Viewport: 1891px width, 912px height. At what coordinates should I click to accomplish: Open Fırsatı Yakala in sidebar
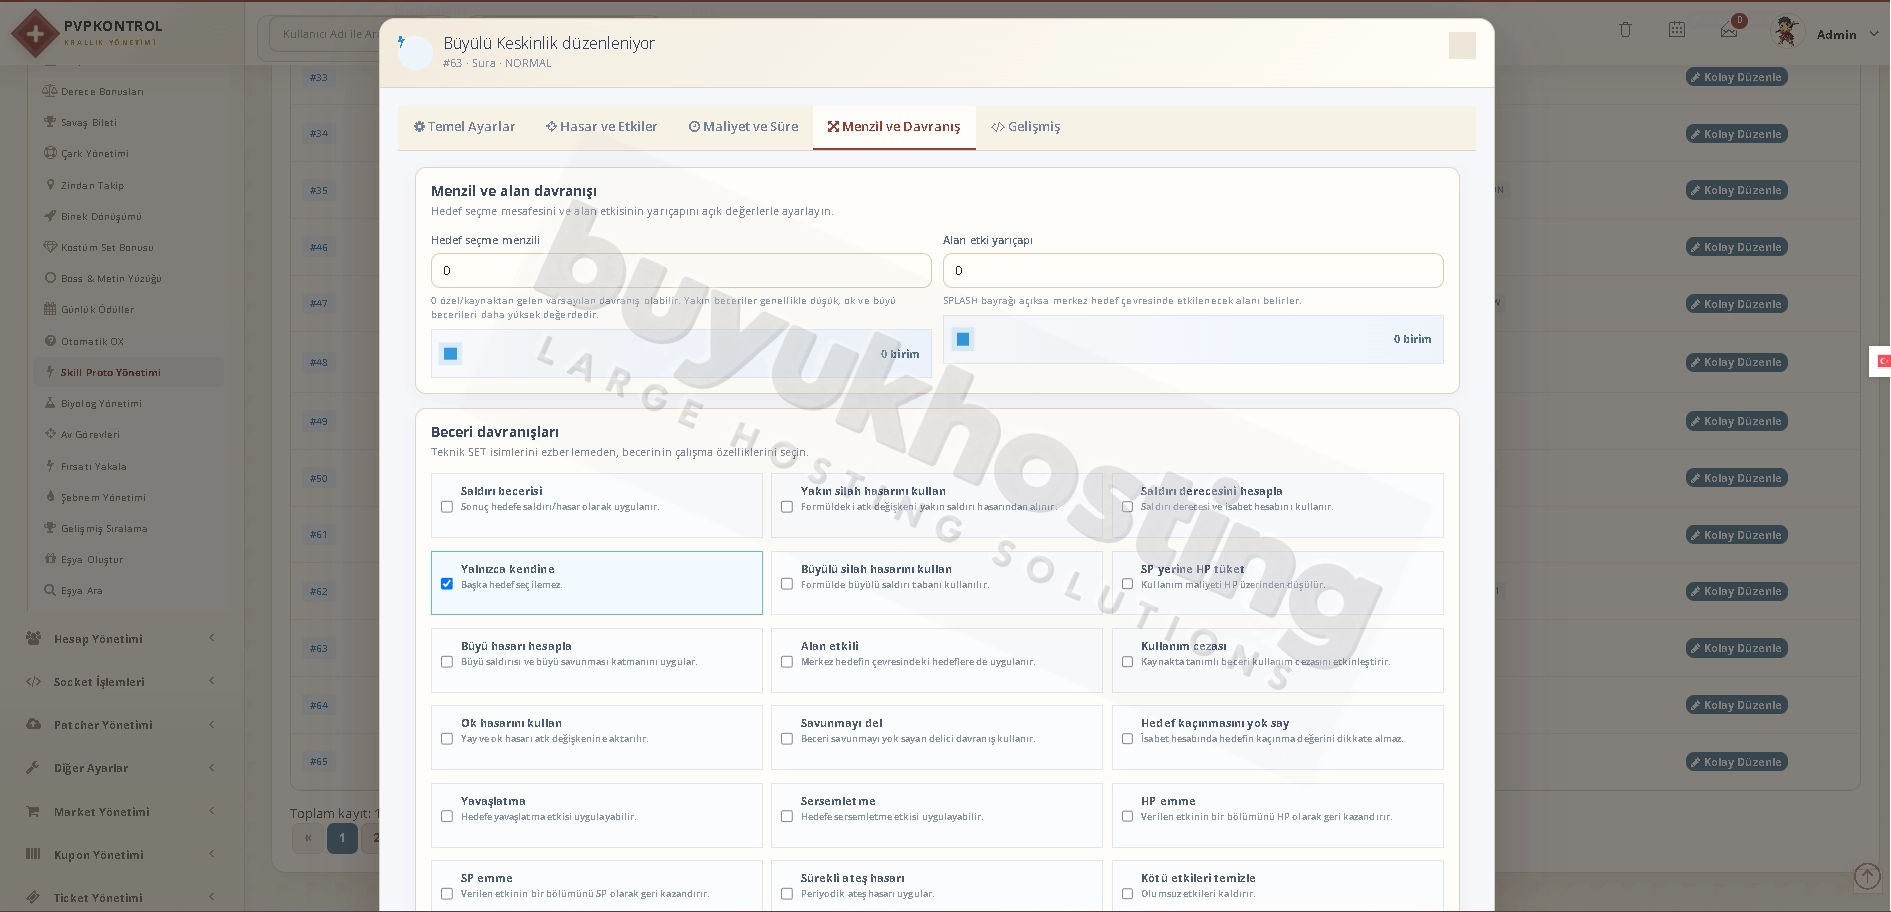click(x=93, y=467)
